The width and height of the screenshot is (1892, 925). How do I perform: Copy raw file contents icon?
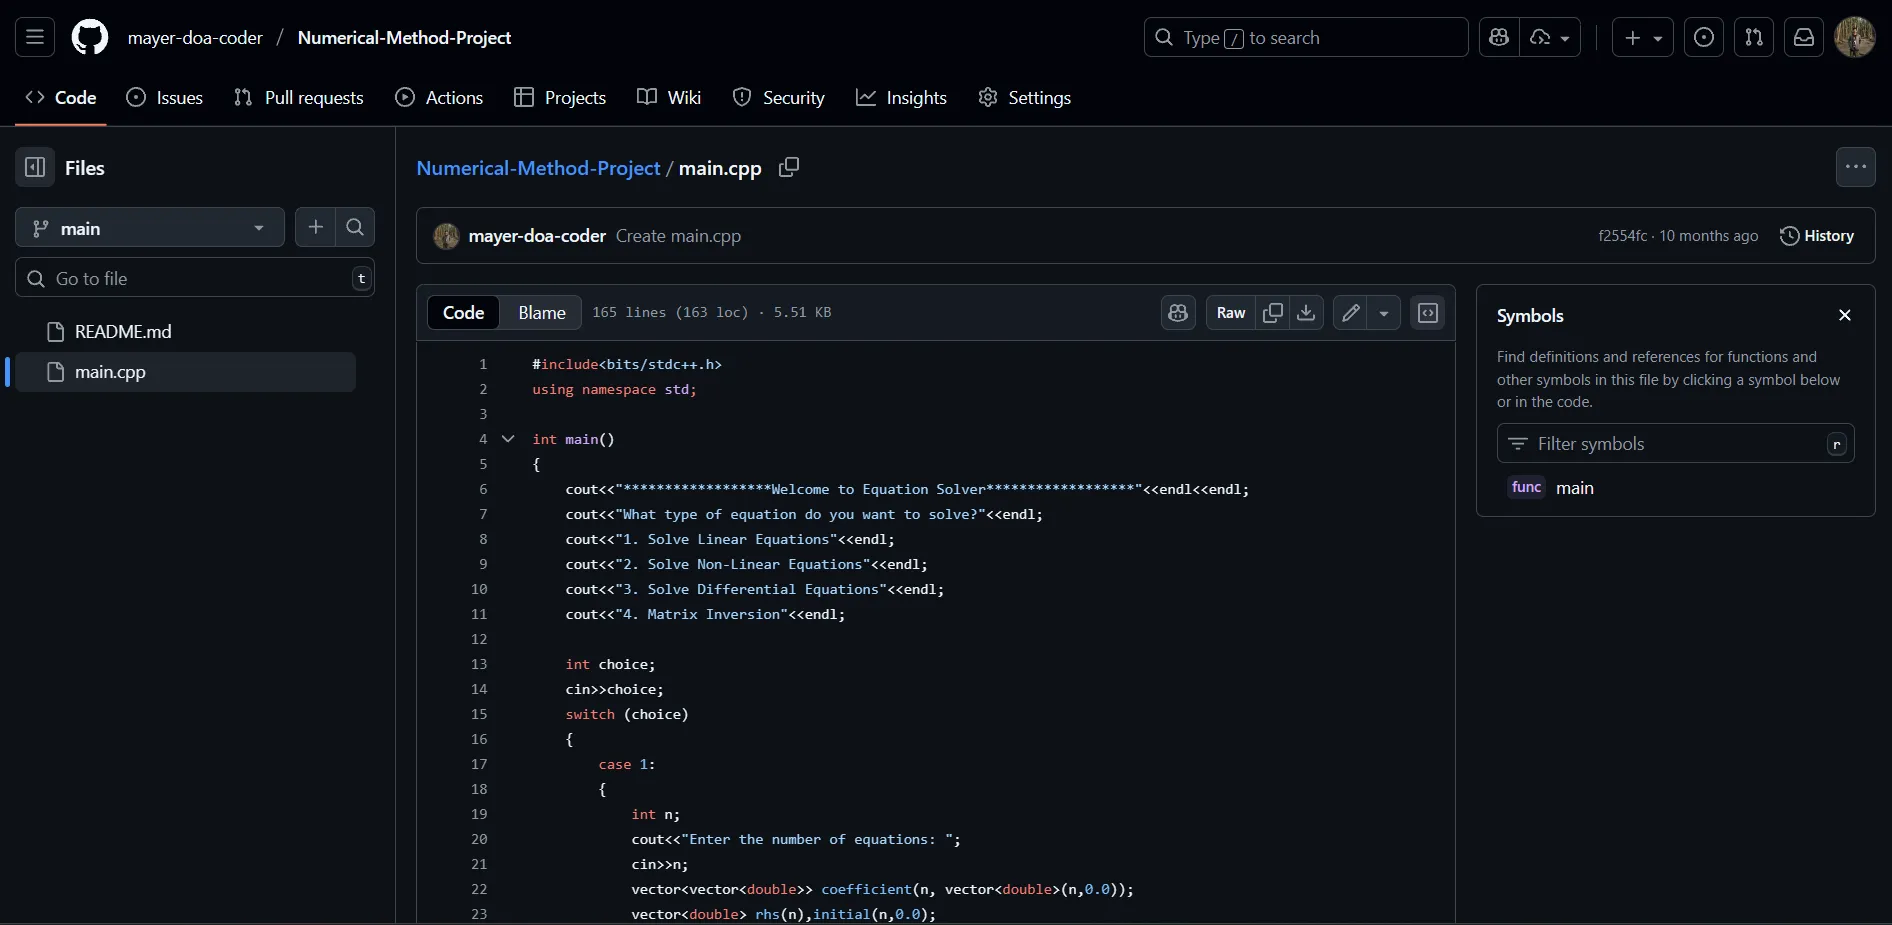[1273, 313]
